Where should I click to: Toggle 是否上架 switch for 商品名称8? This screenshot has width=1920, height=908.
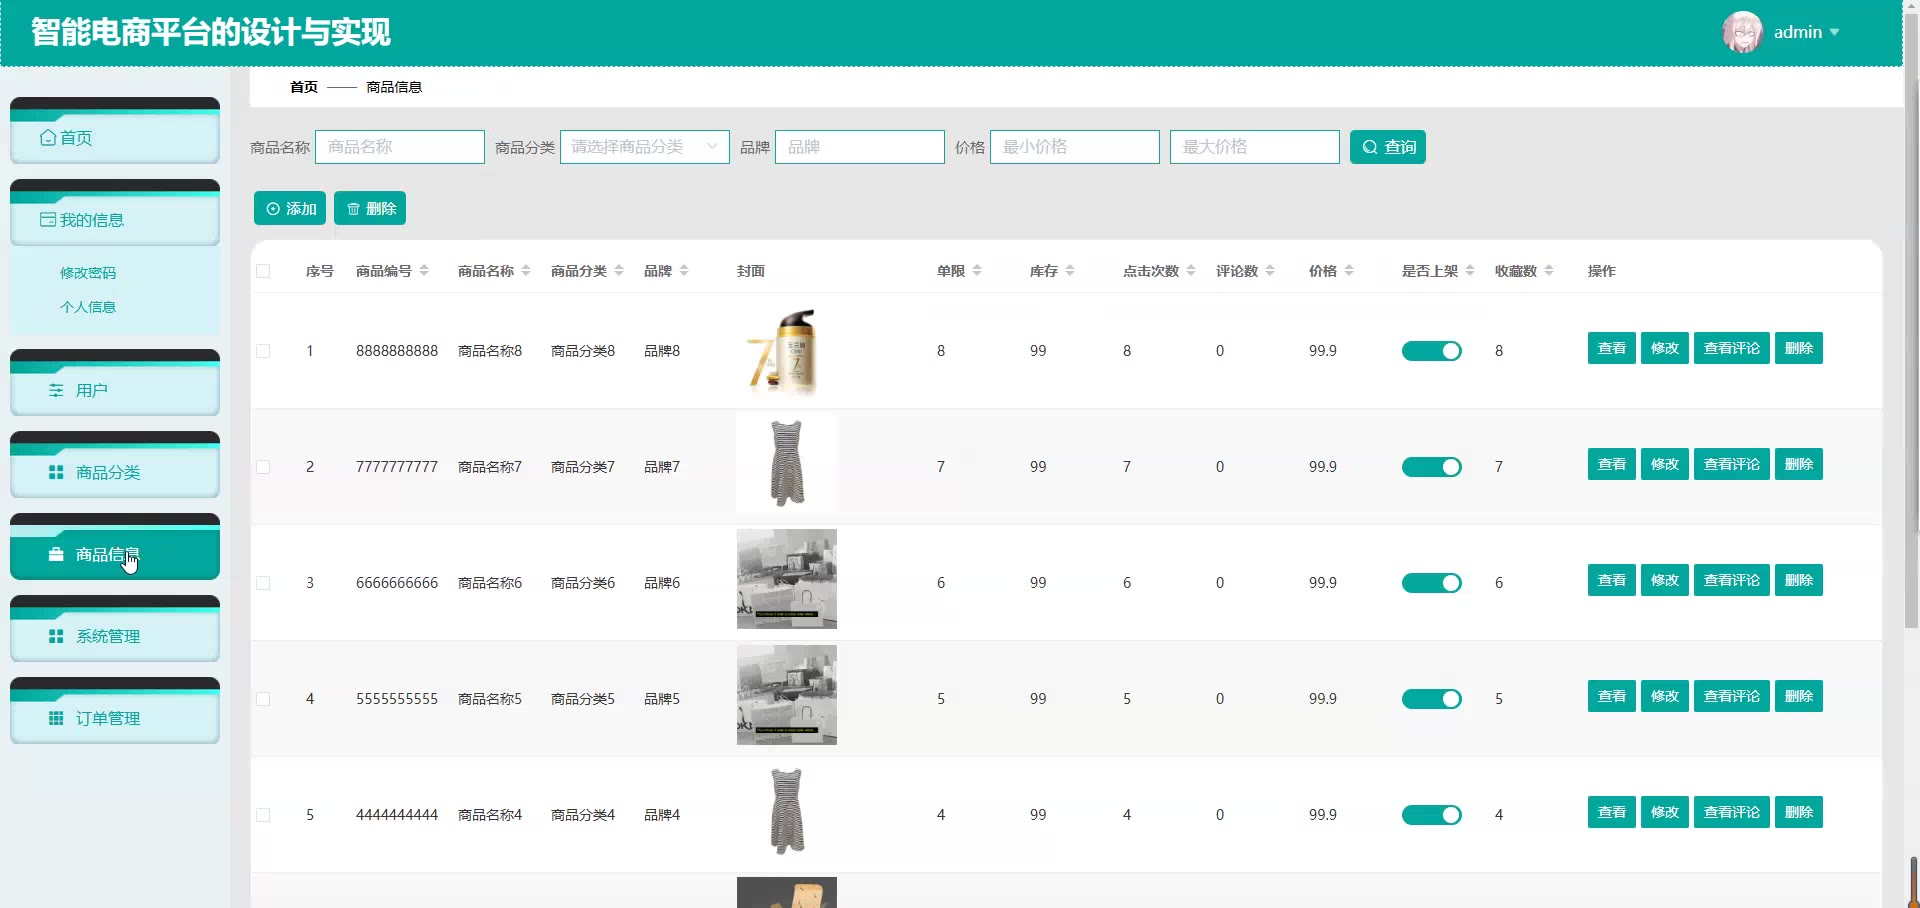tap(1431, 351)
